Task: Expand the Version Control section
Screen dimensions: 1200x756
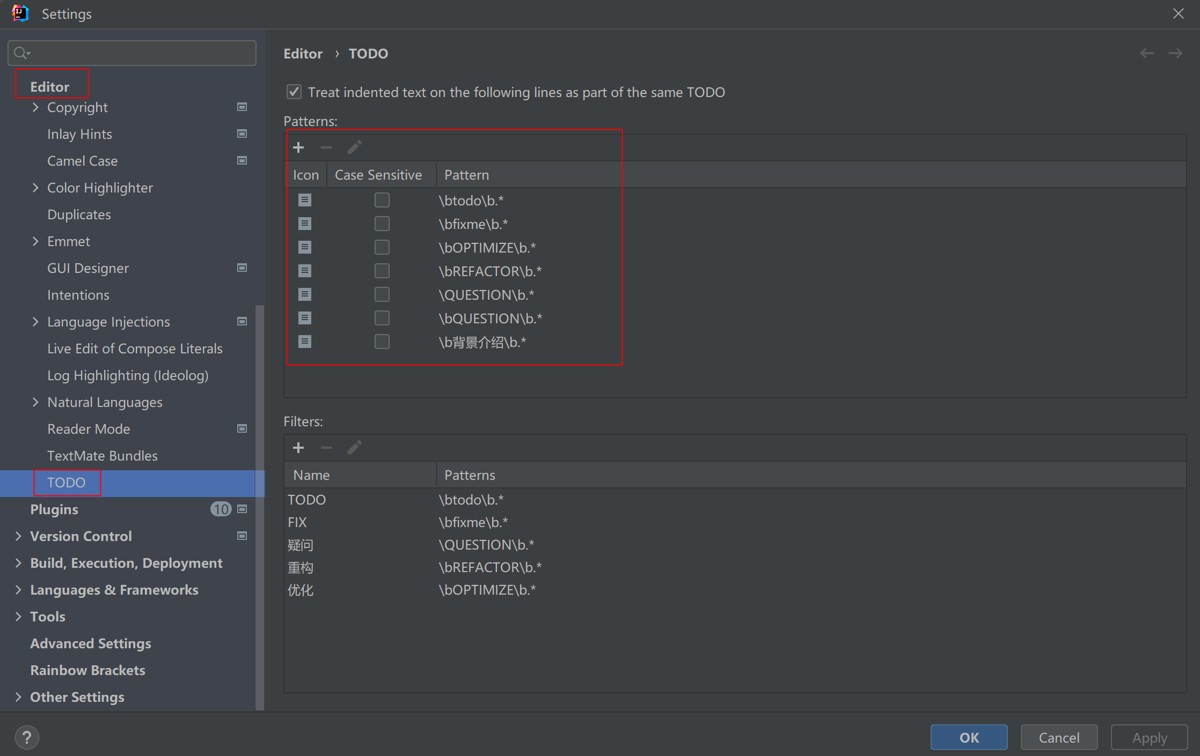Action: point(18,536)
